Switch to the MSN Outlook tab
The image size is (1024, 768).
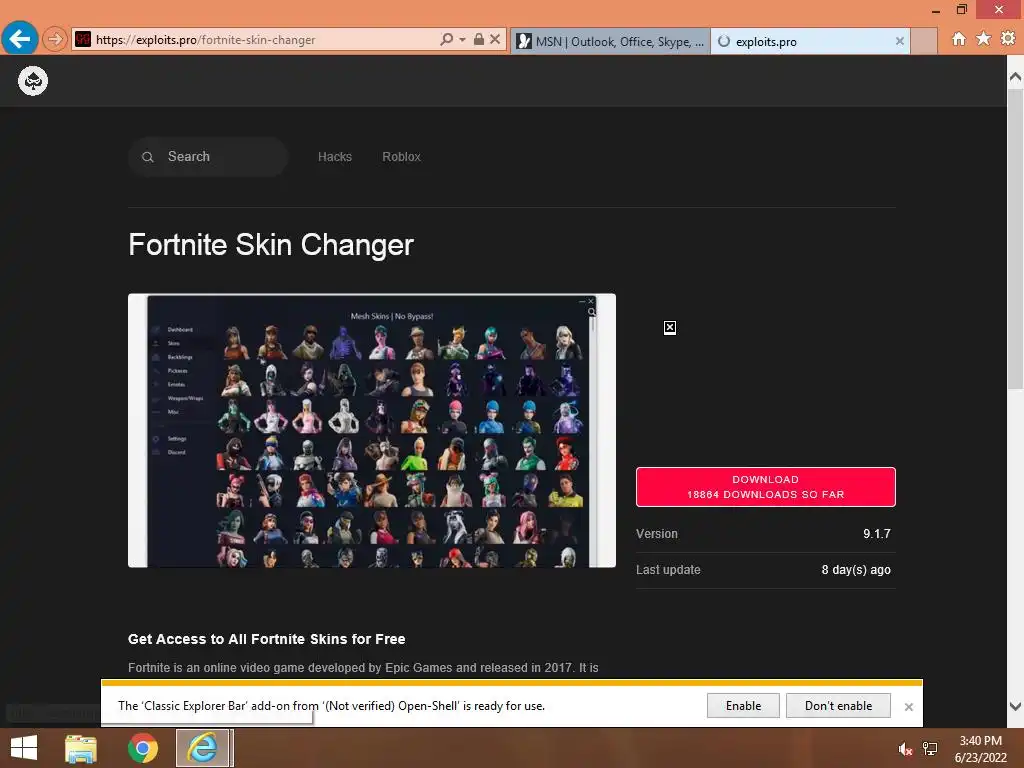pos(610,41)
